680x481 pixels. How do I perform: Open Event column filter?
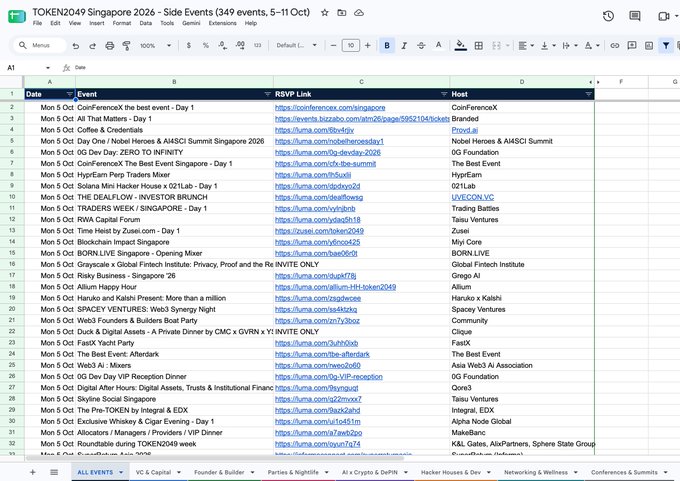[x=267, y=94]
